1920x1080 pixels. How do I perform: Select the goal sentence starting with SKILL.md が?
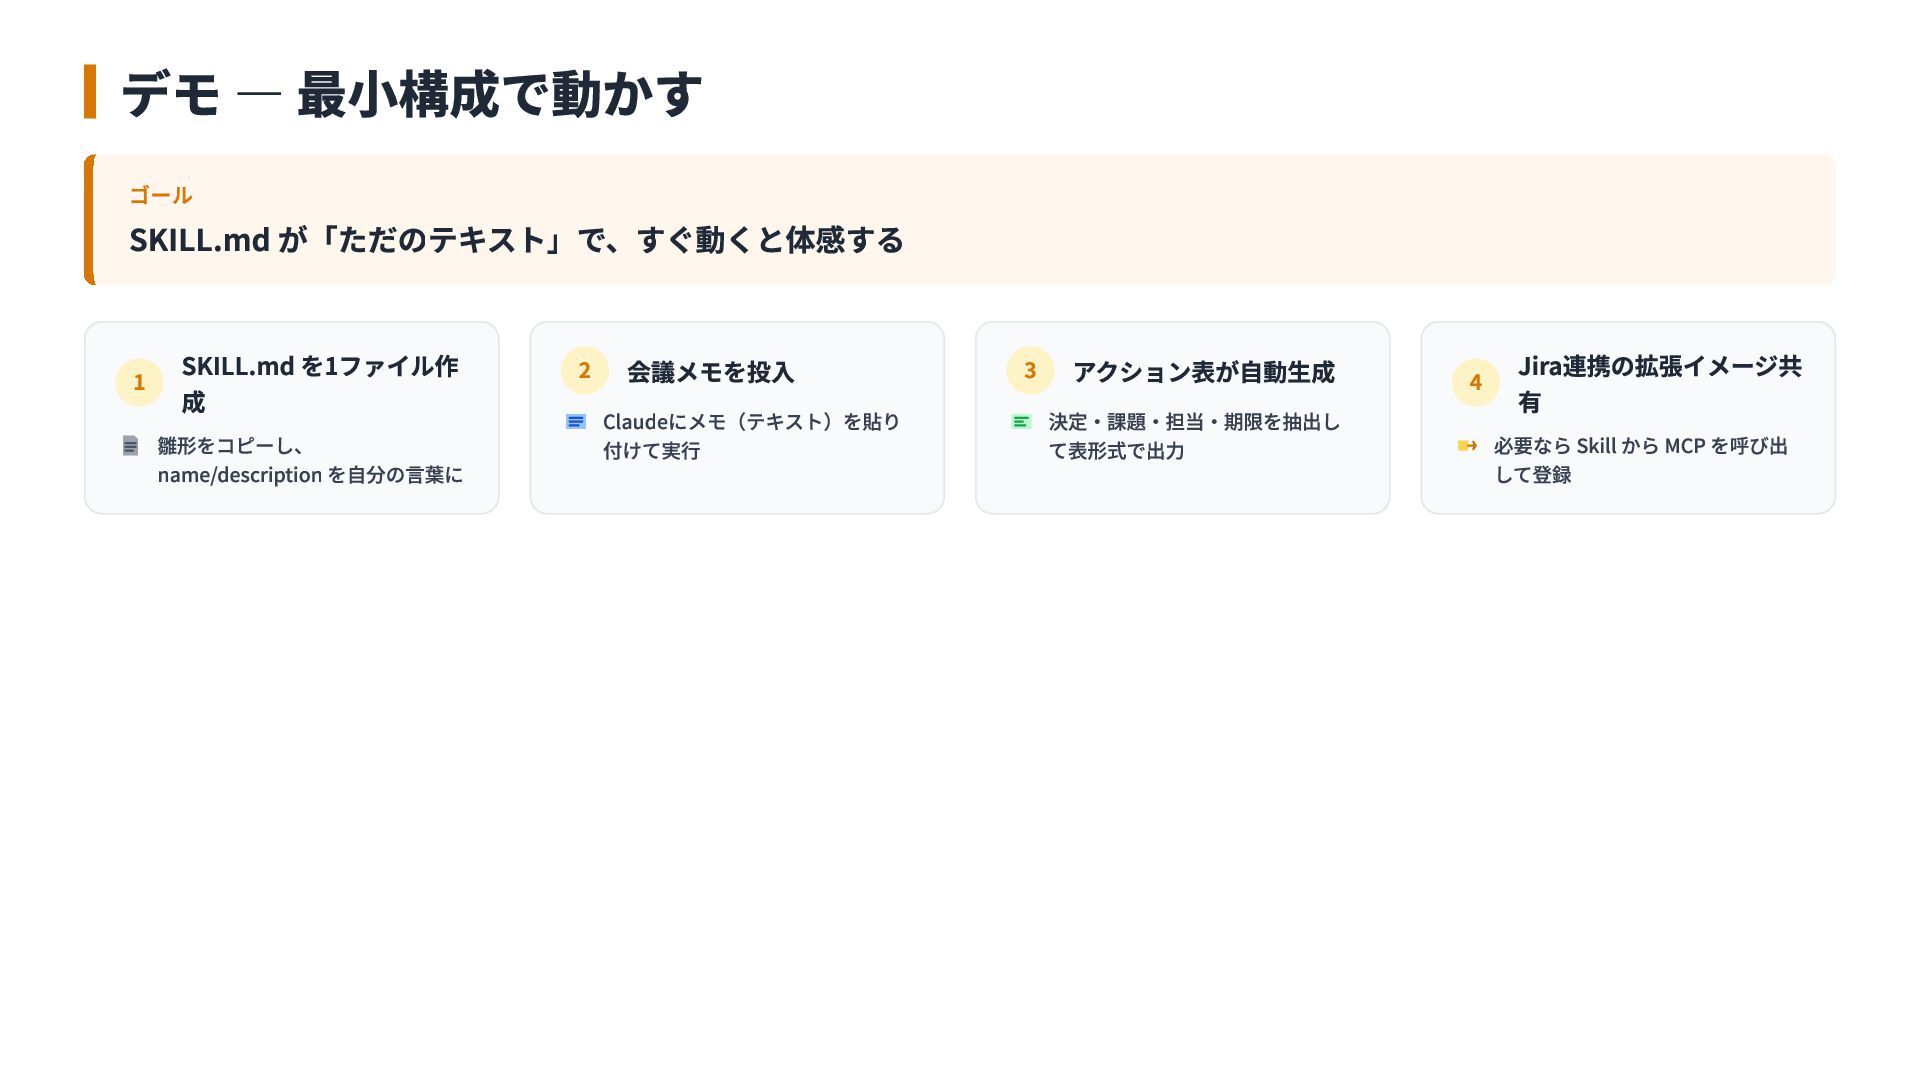[516, 240]
